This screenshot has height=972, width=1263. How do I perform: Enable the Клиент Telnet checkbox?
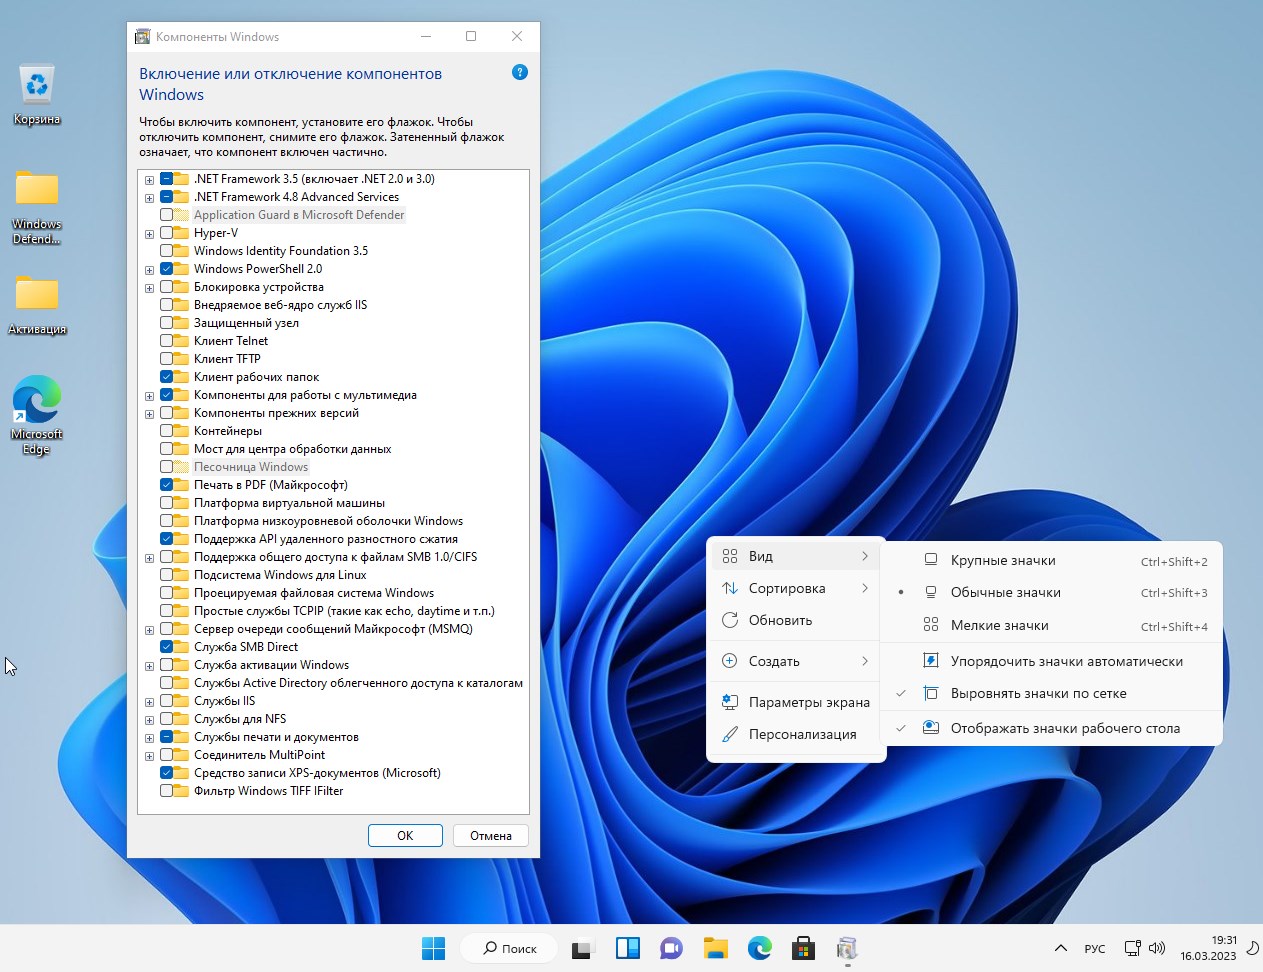pos(166,341)
